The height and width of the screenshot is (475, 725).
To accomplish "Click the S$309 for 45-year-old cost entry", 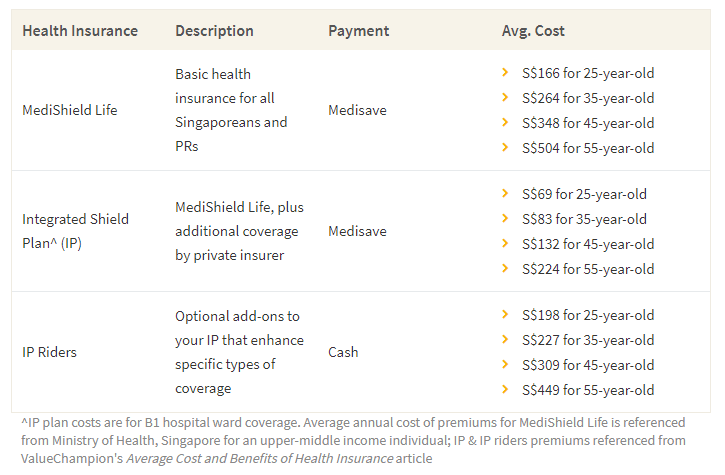I will pyautogui.click(x=588, y=365).
